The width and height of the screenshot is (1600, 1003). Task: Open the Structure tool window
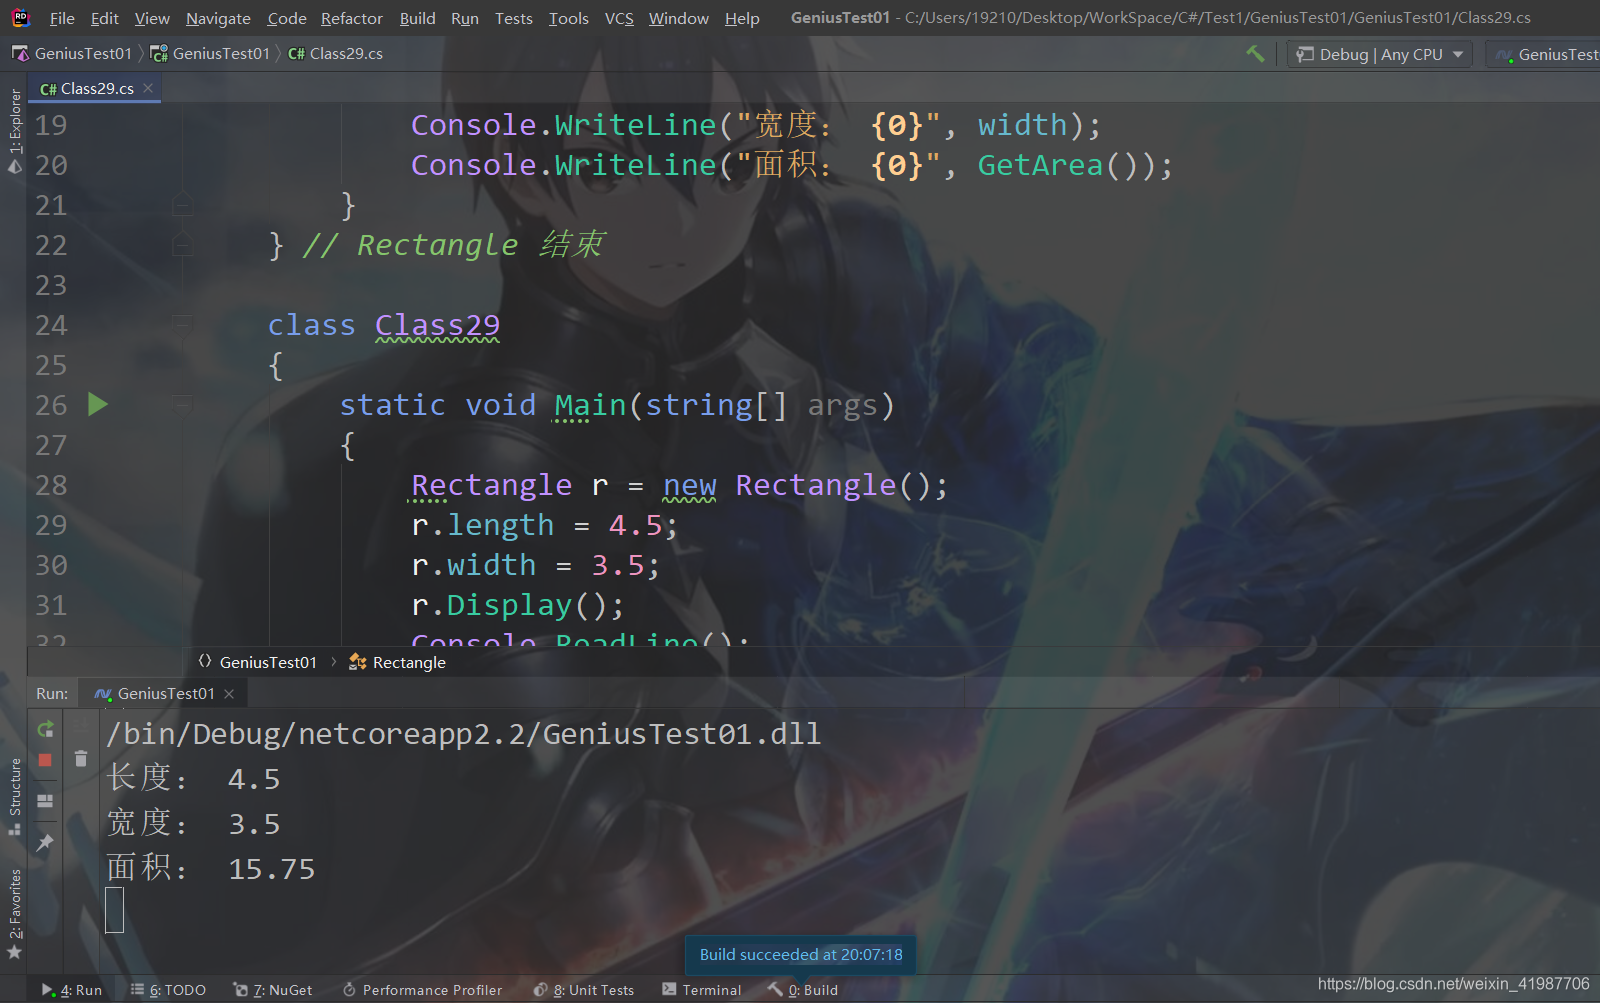tap(14, 796)
